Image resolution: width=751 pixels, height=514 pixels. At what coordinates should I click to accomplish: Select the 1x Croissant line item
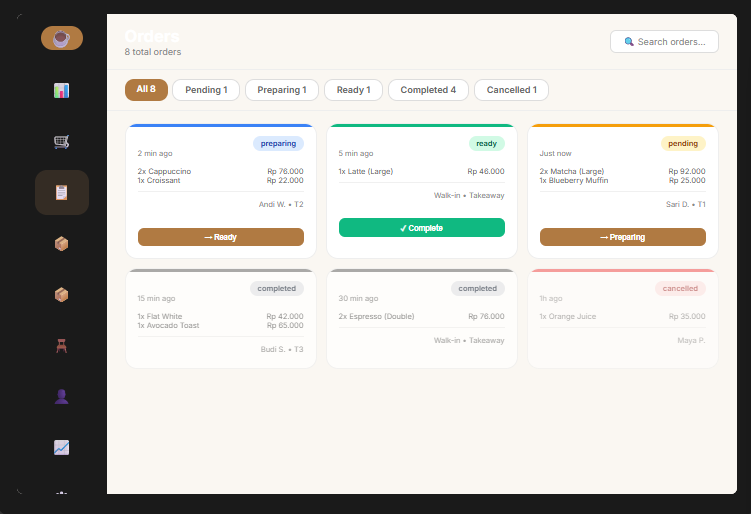159,181
